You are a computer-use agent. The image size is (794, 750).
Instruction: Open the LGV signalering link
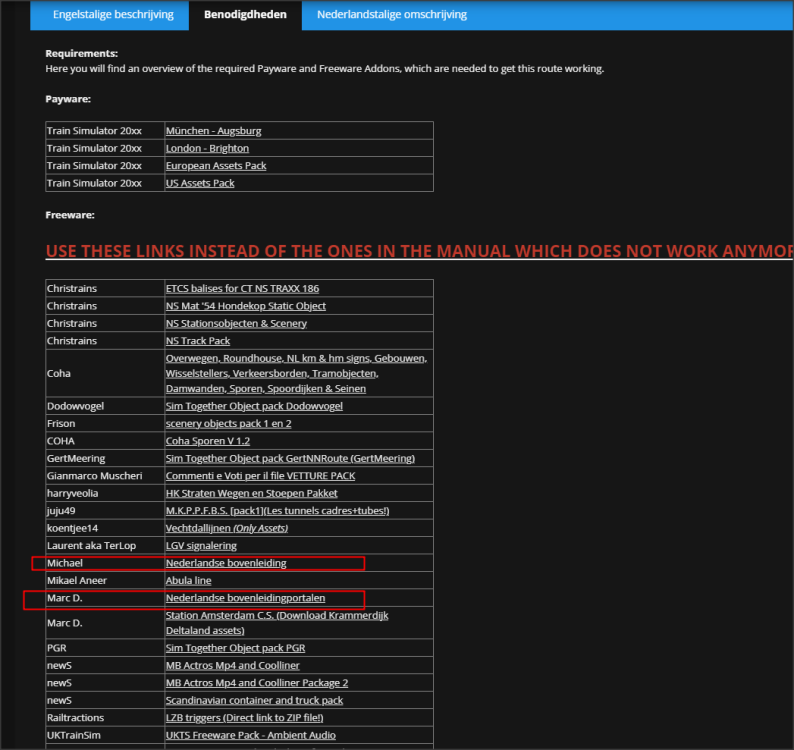pyautogui.click(x=201, y=546)
